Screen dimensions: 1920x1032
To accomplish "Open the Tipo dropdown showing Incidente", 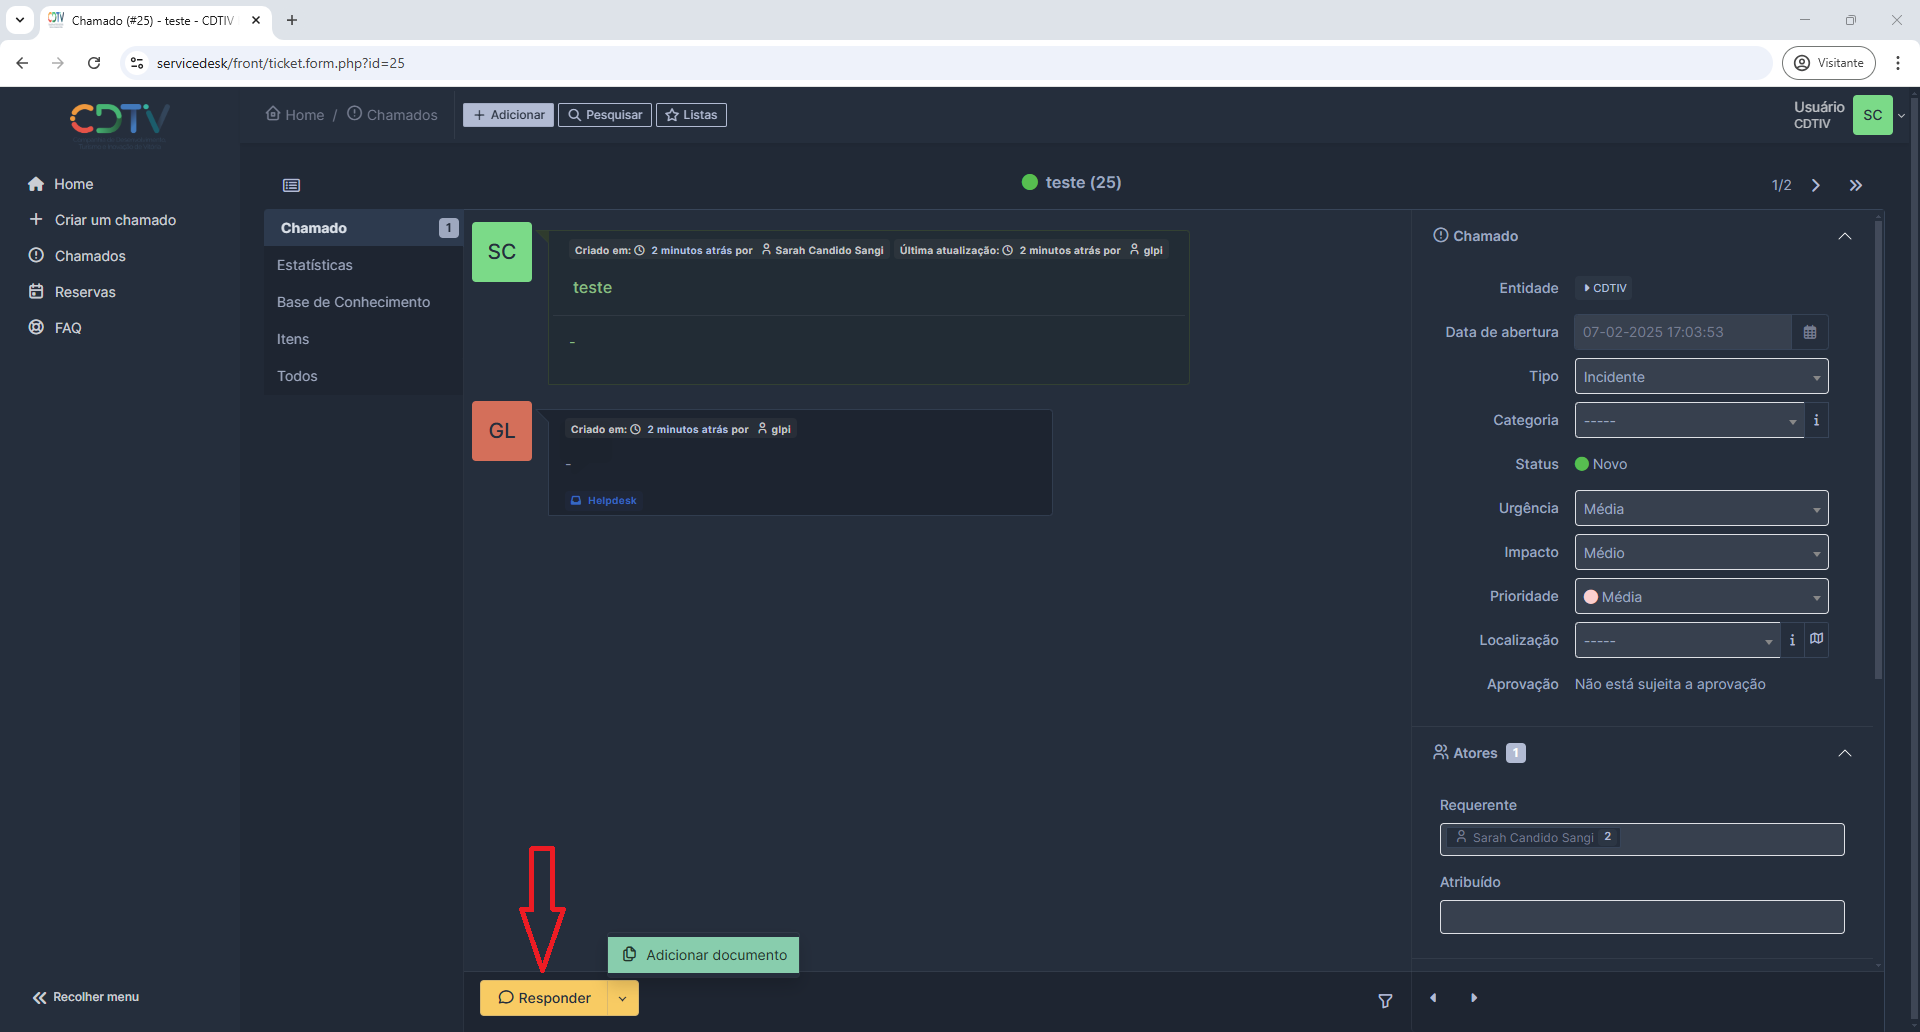I will (1701, 377).
